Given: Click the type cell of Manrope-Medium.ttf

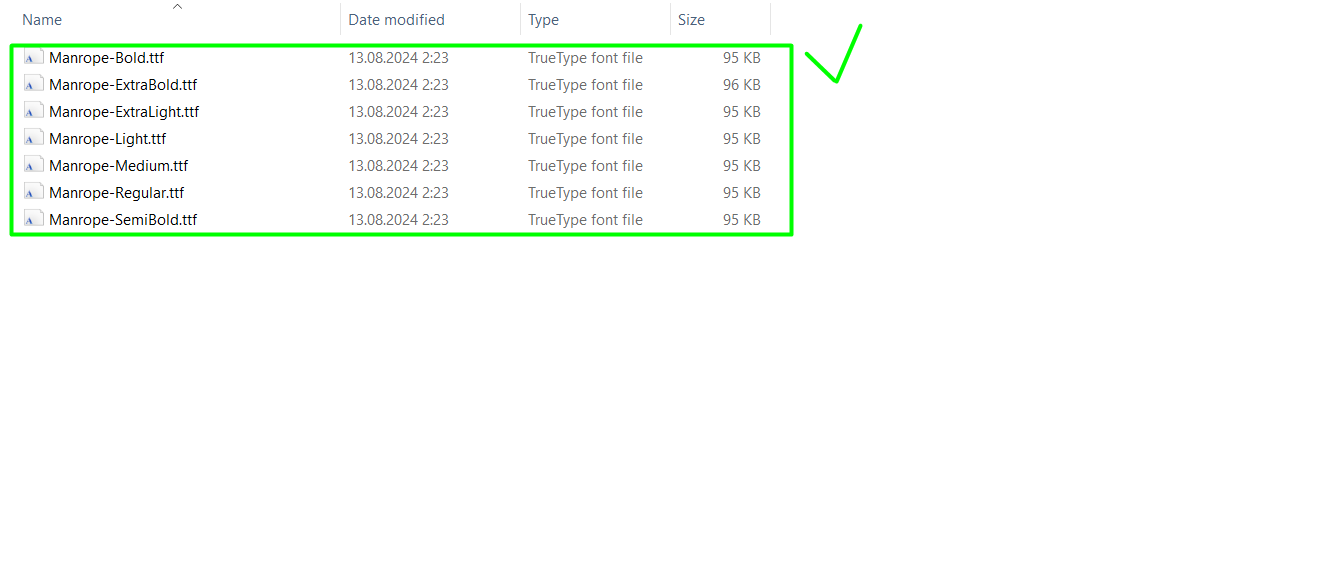Looking at the screenshot, I should (585, 166).
